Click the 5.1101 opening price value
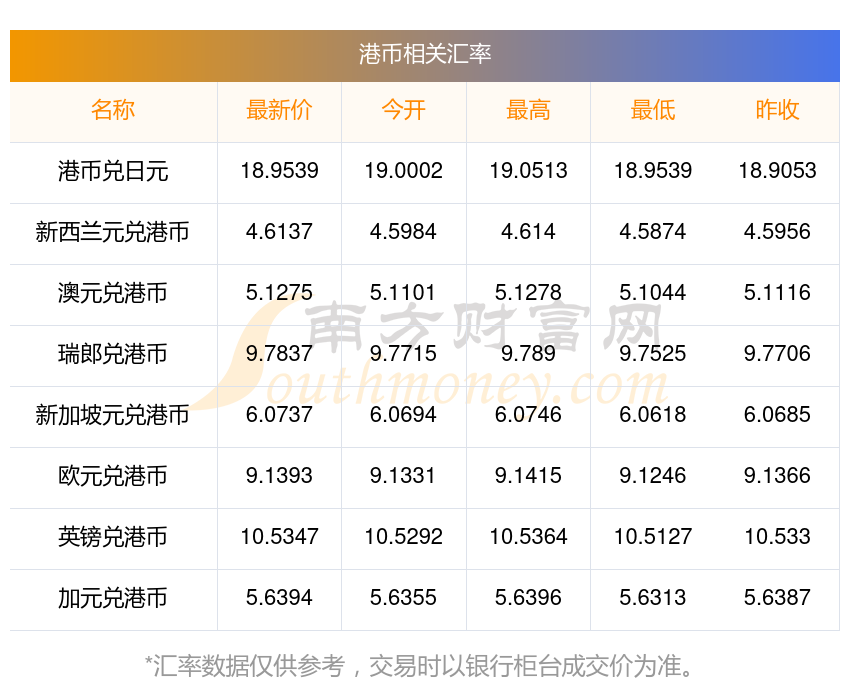The width and height of the screenshot is (850, 698). [x=402, y=293]
